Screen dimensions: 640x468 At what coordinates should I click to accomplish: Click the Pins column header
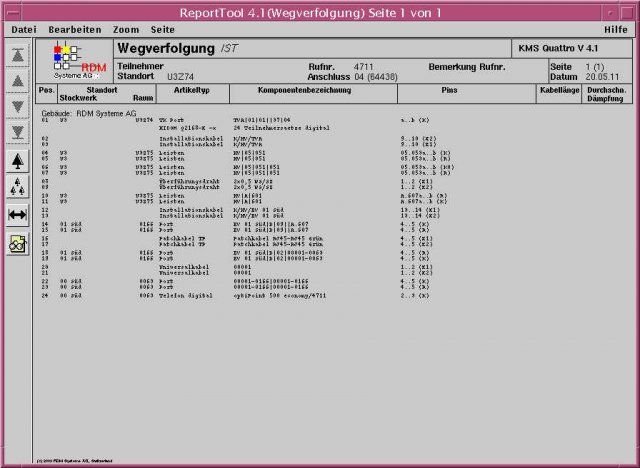click(449, 90)
